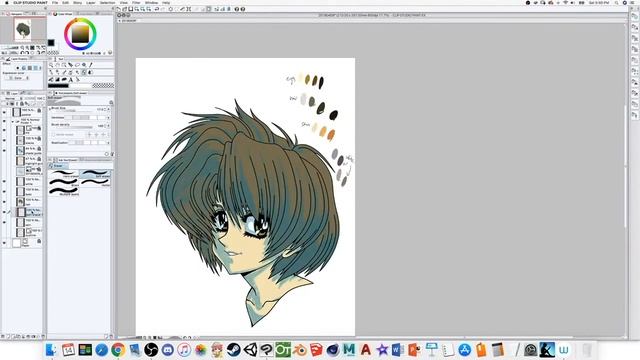Click the New file icon in command bar
Viewport: 640px width, 360px height.
(119, 9)
